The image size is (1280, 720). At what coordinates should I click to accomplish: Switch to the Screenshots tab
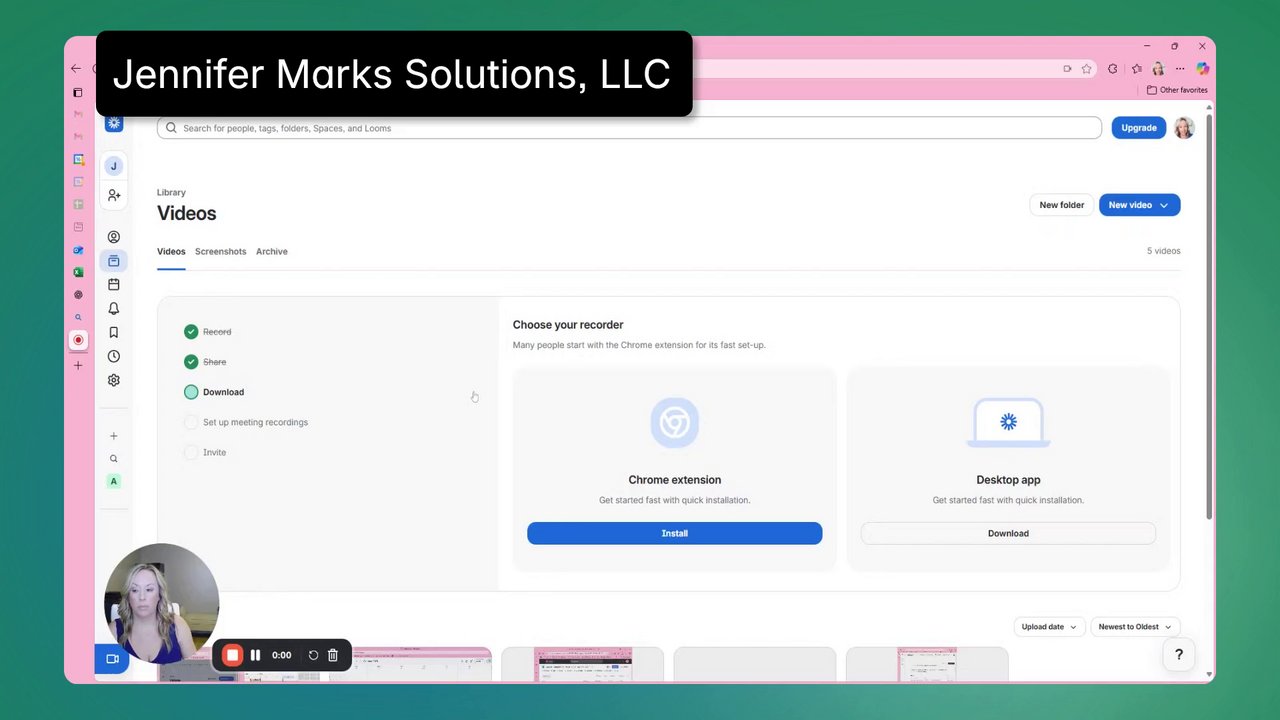220,252
